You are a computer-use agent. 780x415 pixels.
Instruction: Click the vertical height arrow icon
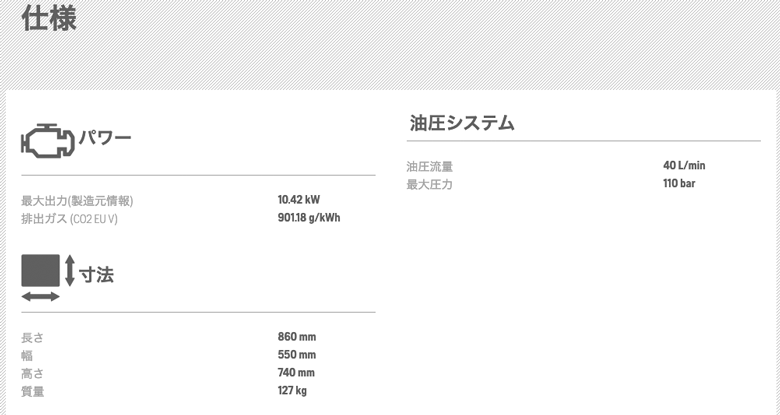(70, 270)
